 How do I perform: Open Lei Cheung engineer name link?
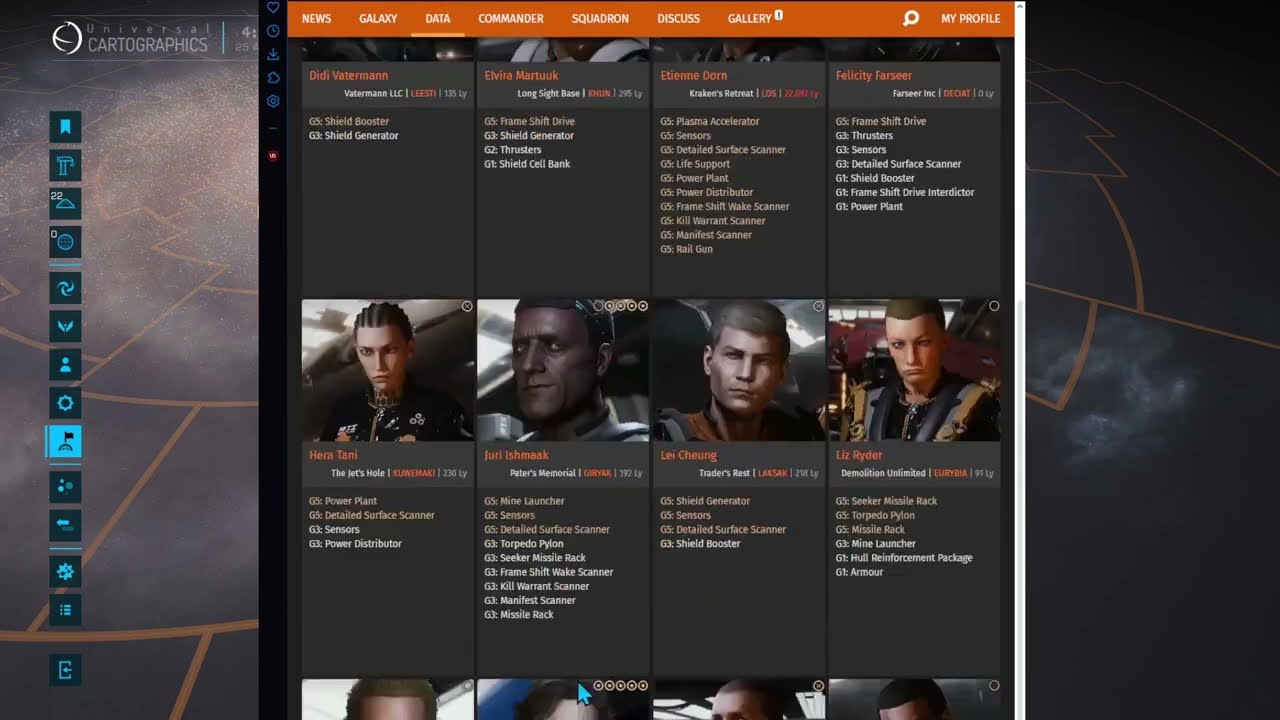689,455
